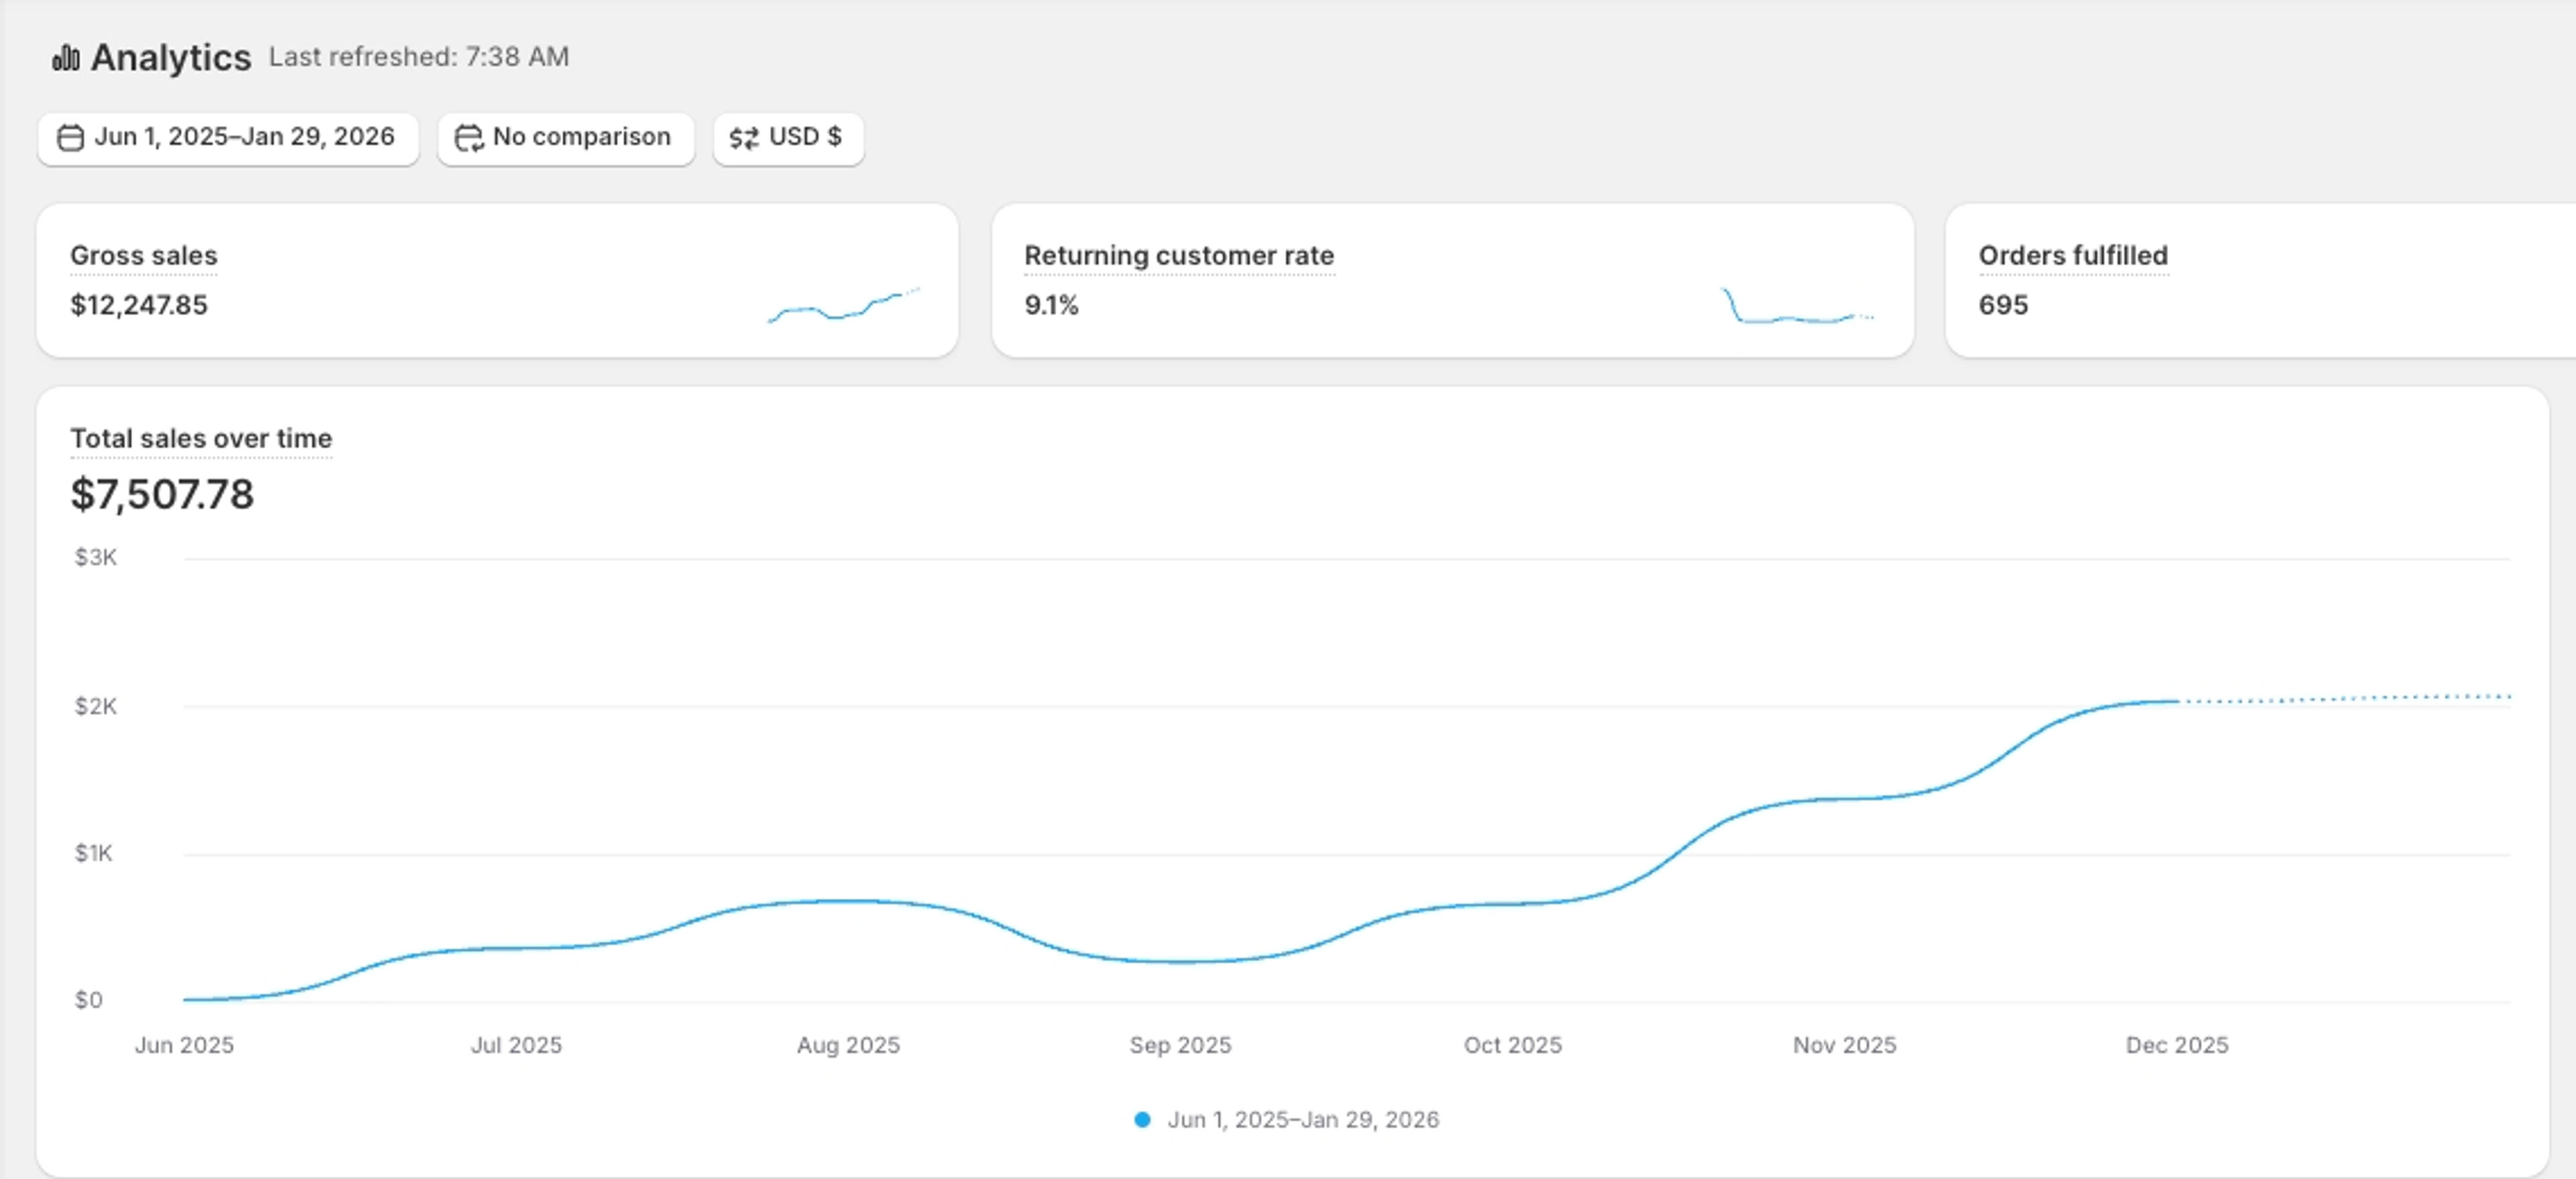Screen dimensions: 2576x1179
Task: Click the currency exchange arrows icon
Action: tap(744, 138)
